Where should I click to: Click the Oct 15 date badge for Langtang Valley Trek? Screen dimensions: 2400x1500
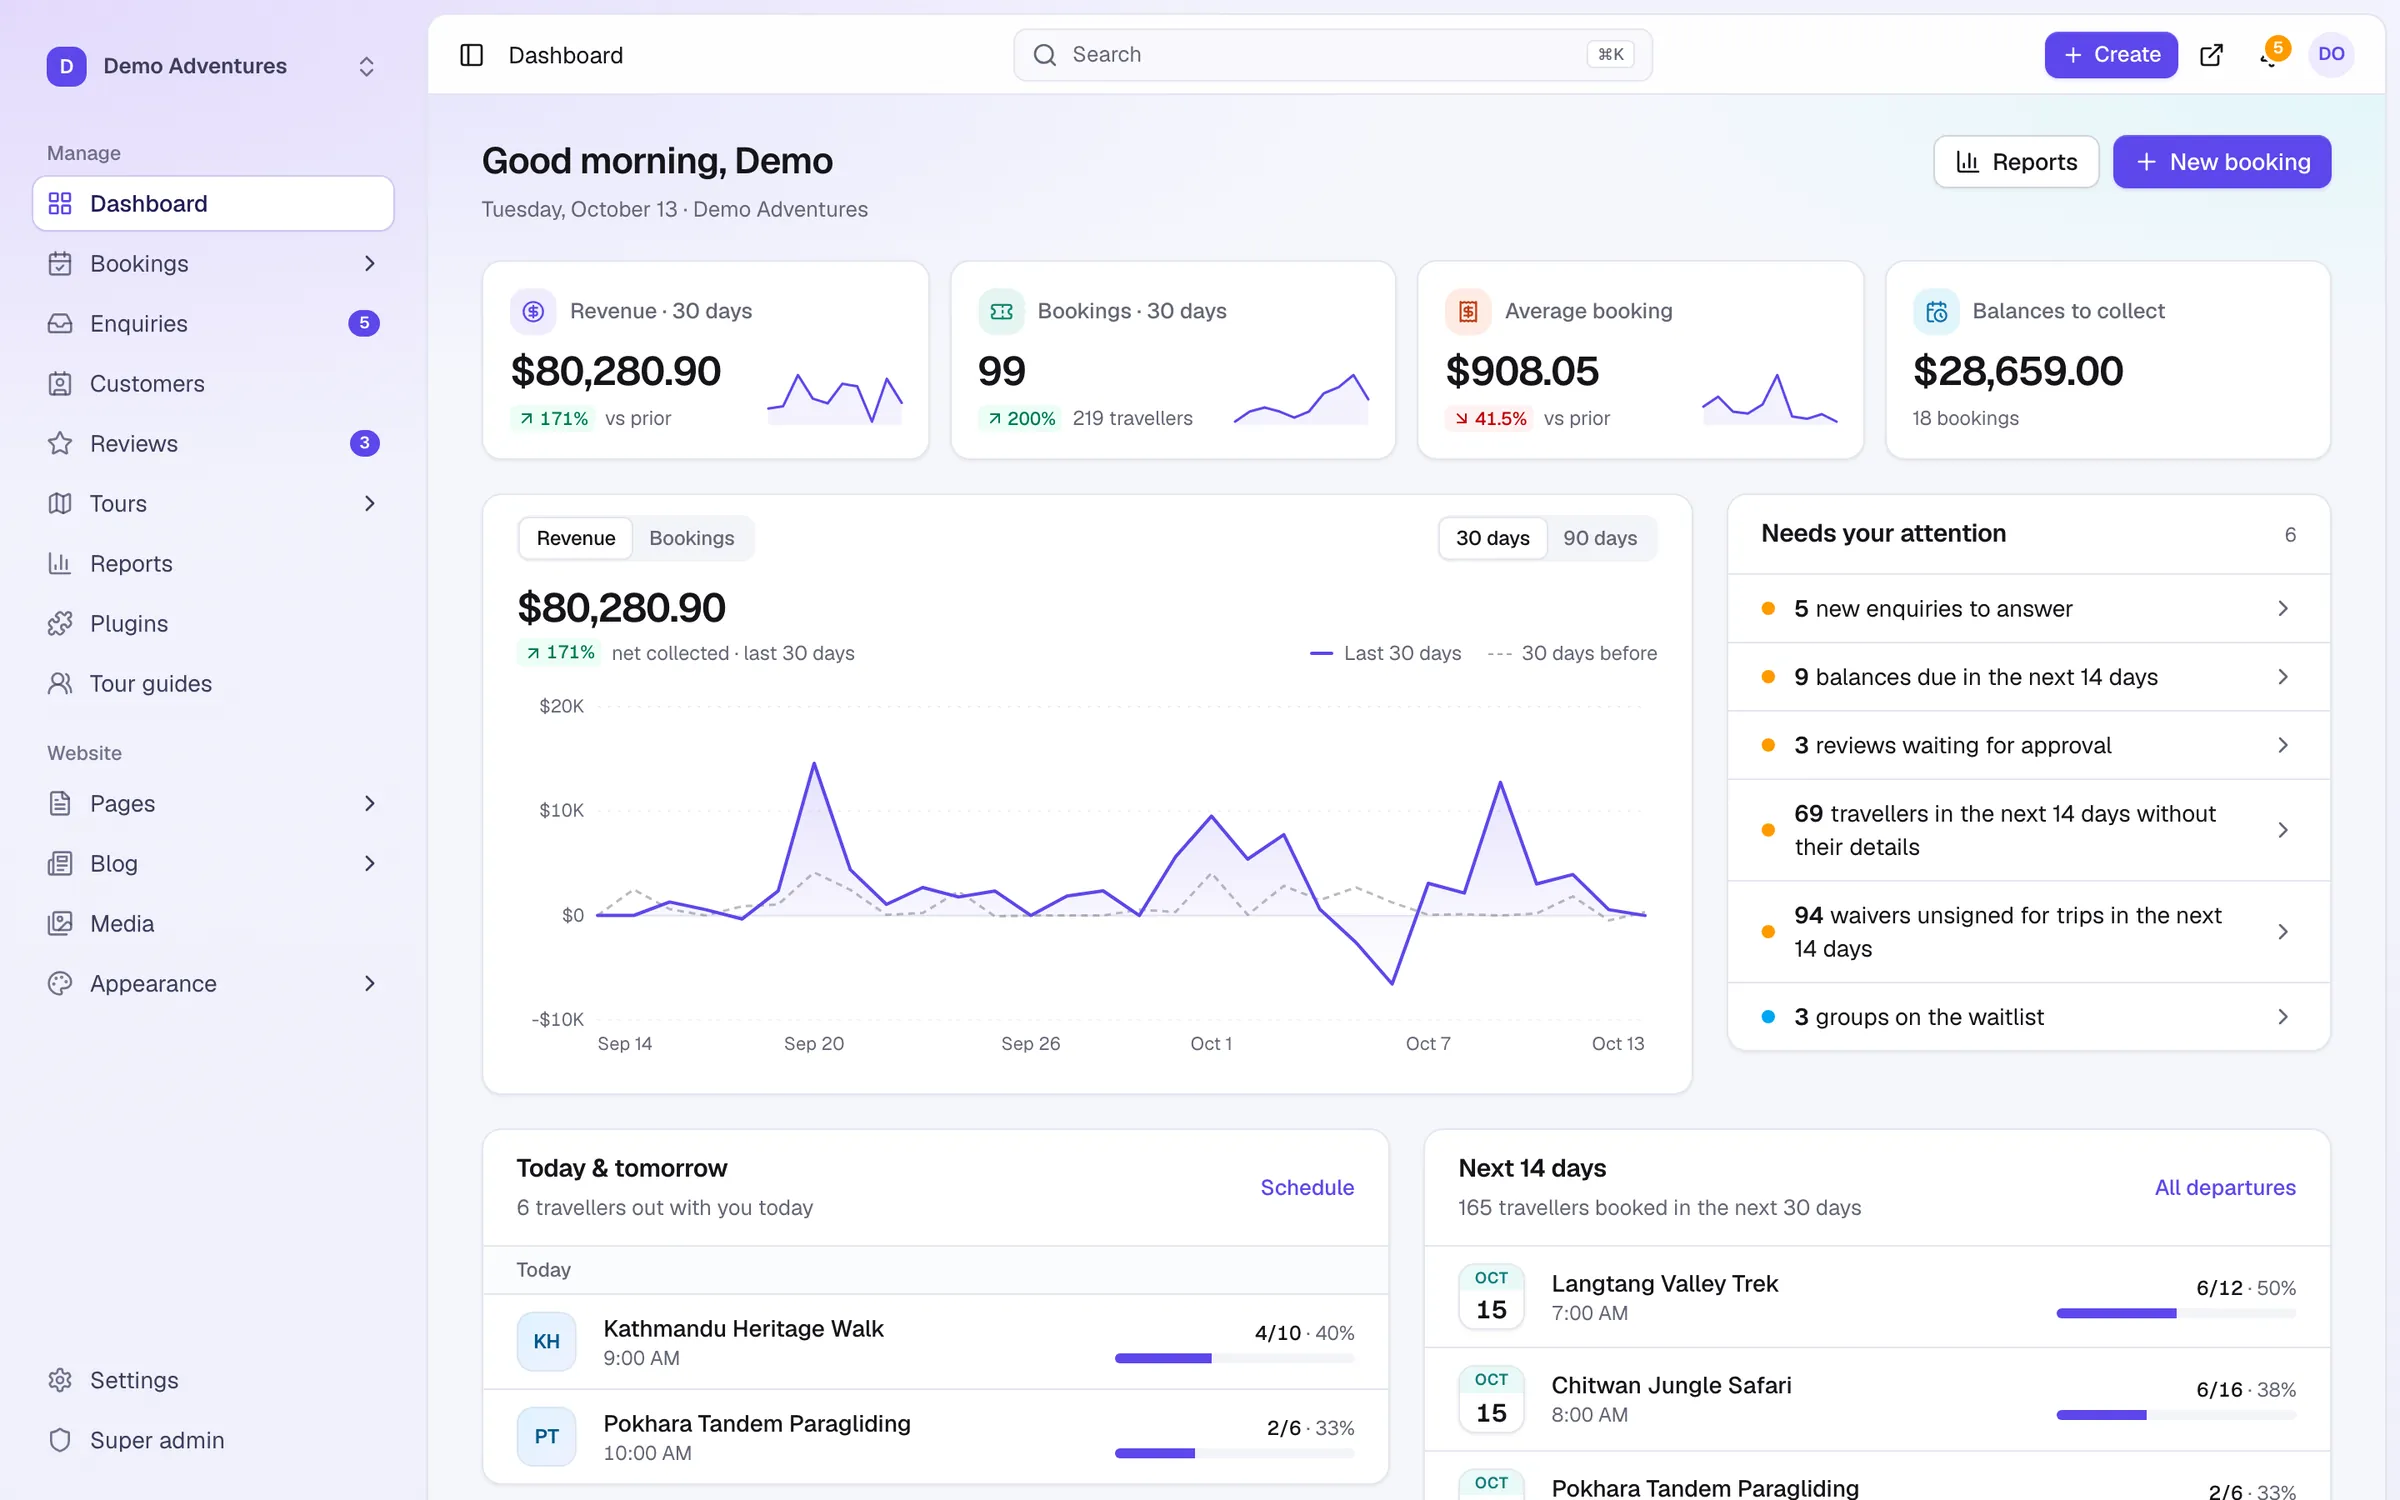(x=1491, y=1296)
